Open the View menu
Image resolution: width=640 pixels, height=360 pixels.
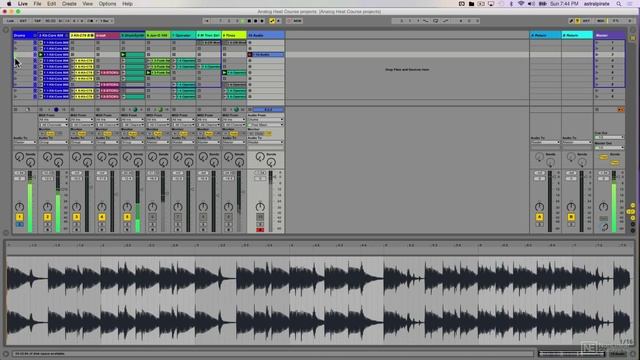[x=87, y=4]
